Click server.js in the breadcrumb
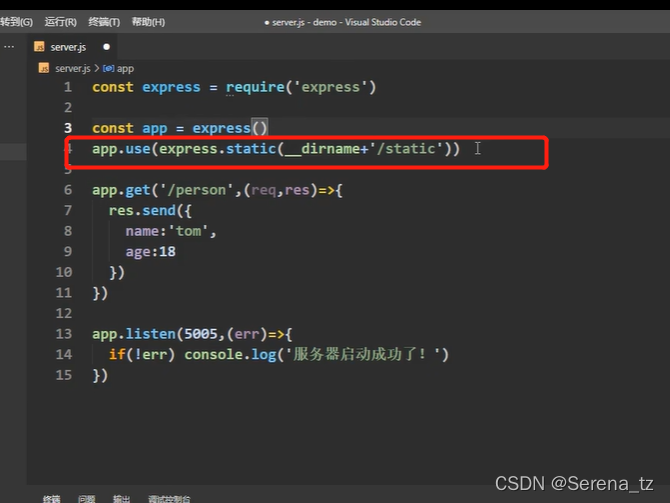This screenshot has height=503, width=670. click(x=73, y=68)
